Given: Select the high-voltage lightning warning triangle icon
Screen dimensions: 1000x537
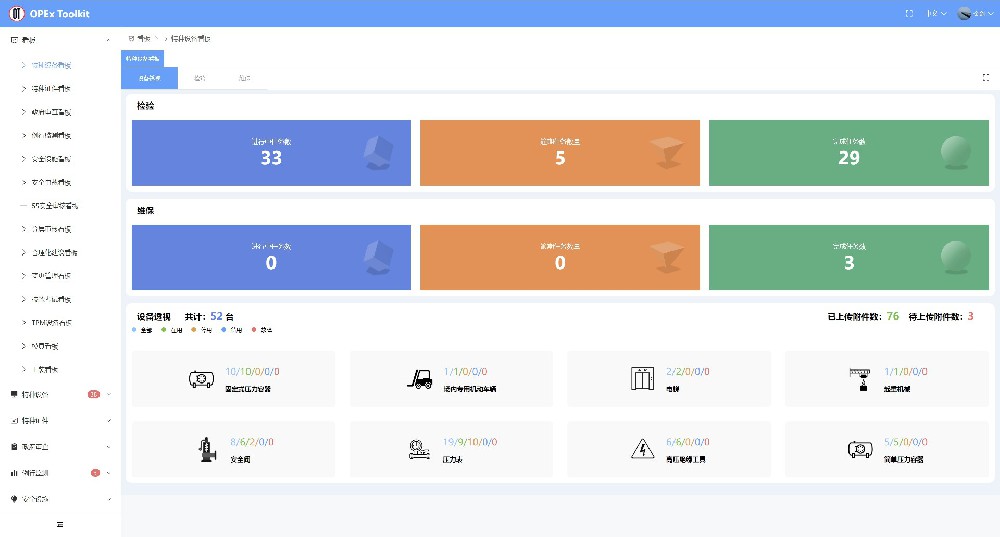Looking at the screenshot, I should [x=642, y=449].
